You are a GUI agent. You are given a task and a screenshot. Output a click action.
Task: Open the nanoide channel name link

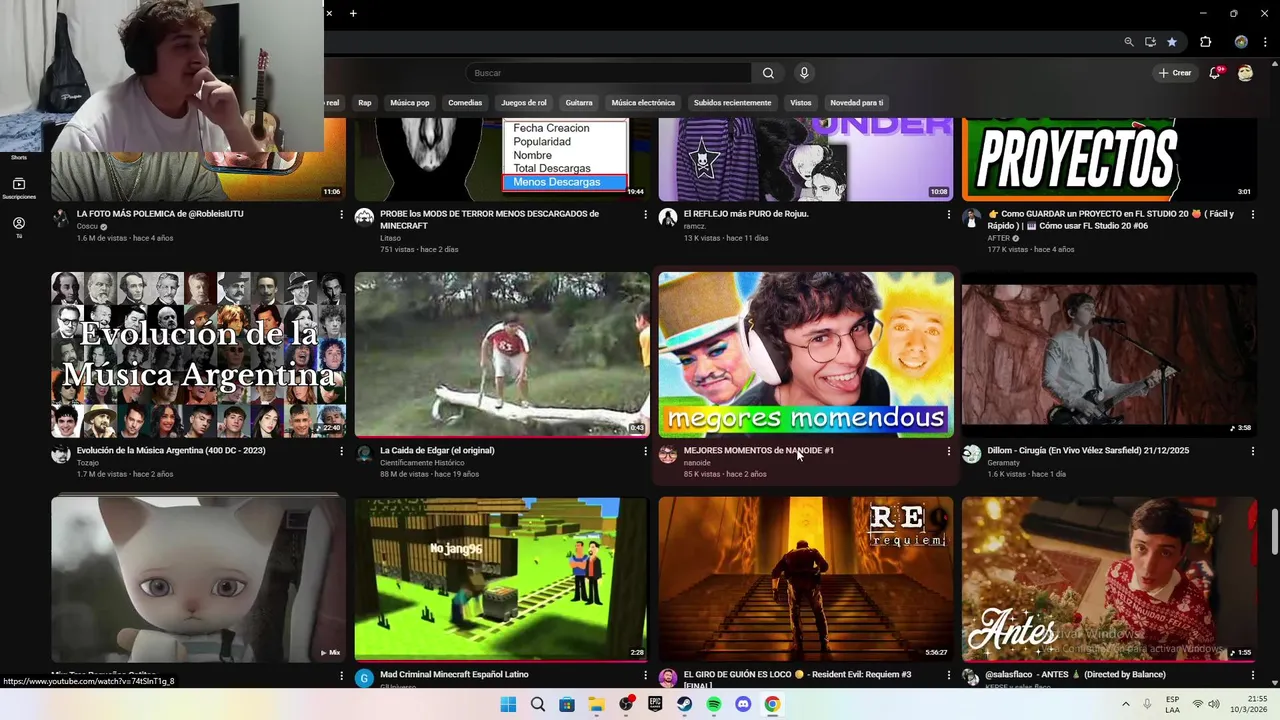pyautogui.click(x=697, y=463)
